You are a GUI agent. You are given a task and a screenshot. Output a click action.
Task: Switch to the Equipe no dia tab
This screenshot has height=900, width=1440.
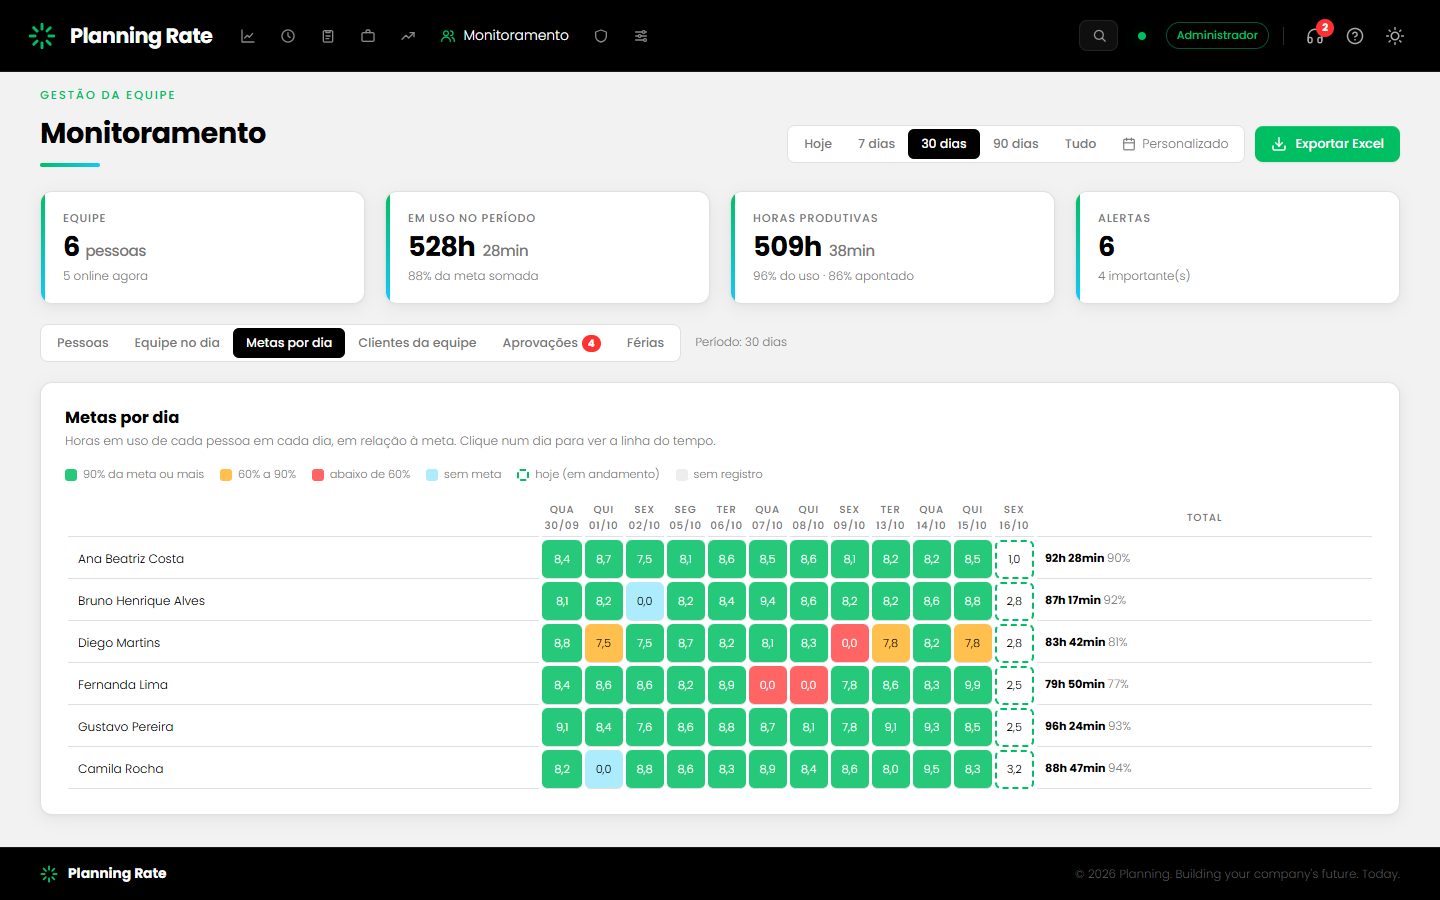(177, 343)
